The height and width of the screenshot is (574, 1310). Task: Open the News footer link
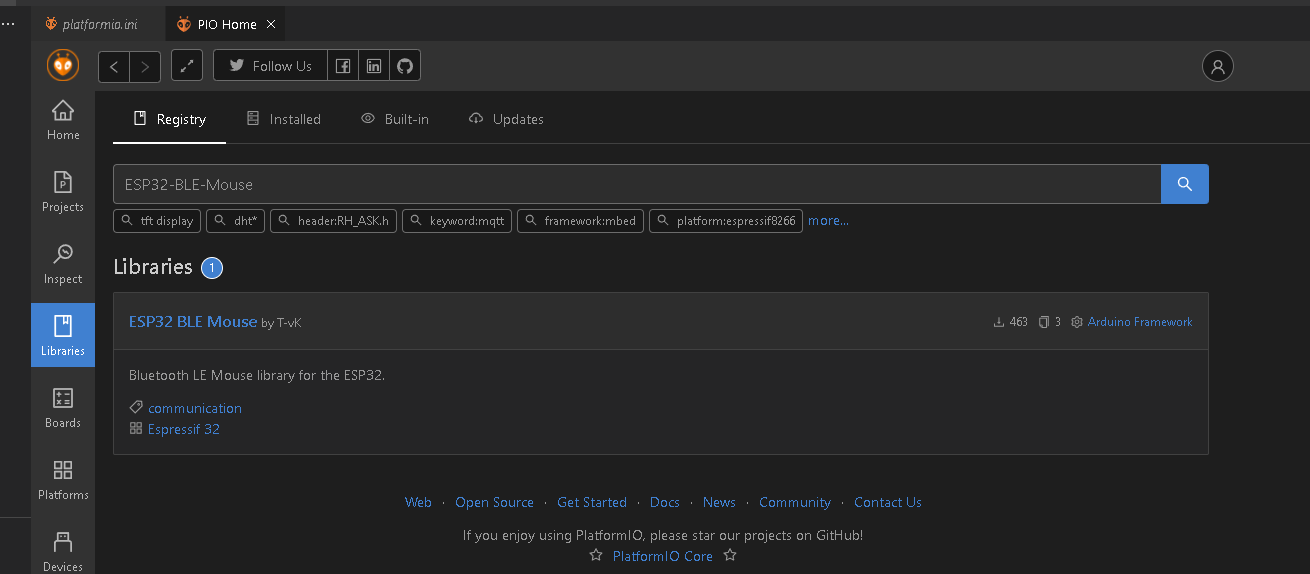point(719,502)
